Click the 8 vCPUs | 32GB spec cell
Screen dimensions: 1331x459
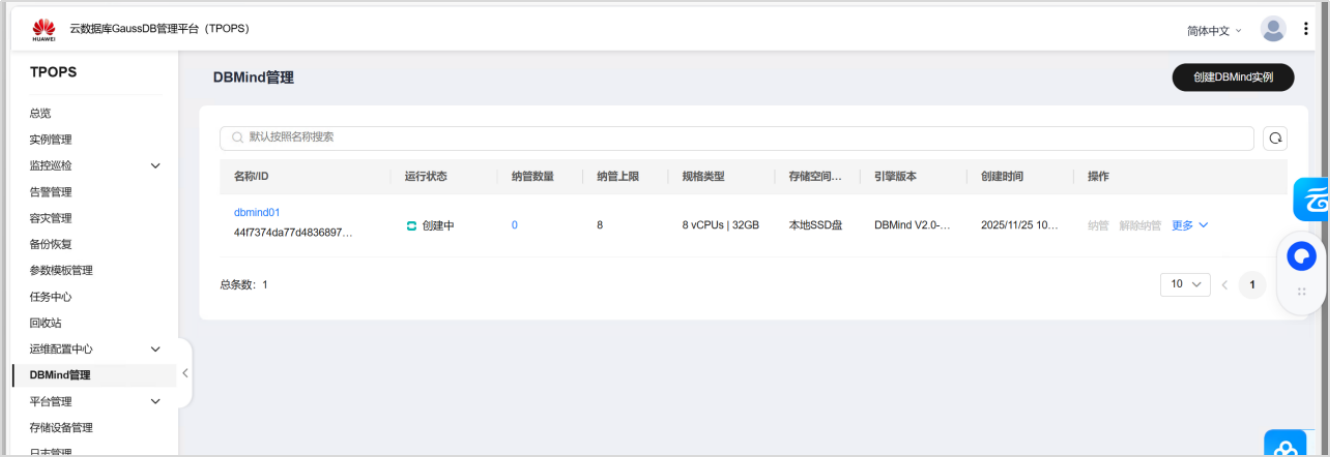pos(721,226)
